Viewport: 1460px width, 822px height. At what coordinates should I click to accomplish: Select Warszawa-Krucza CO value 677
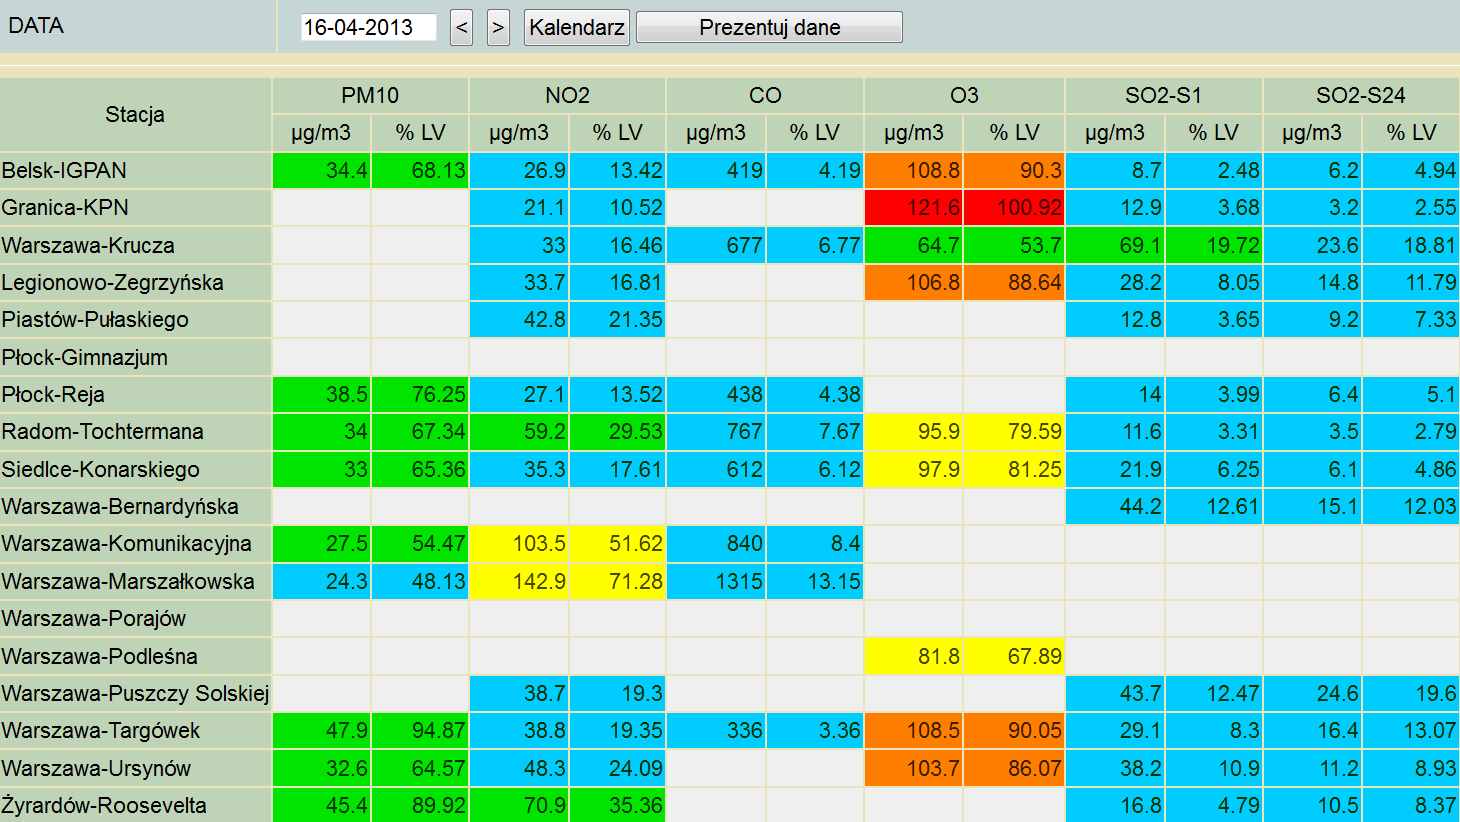point(716,245)
